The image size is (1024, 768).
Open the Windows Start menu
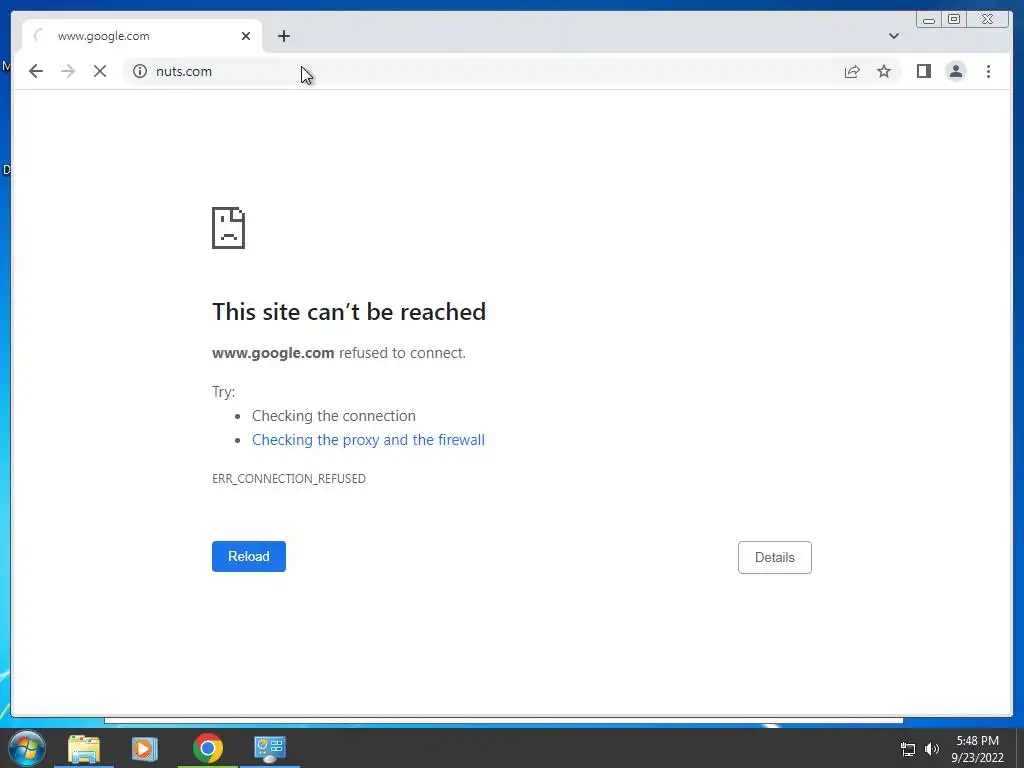[x=27, y=748]
